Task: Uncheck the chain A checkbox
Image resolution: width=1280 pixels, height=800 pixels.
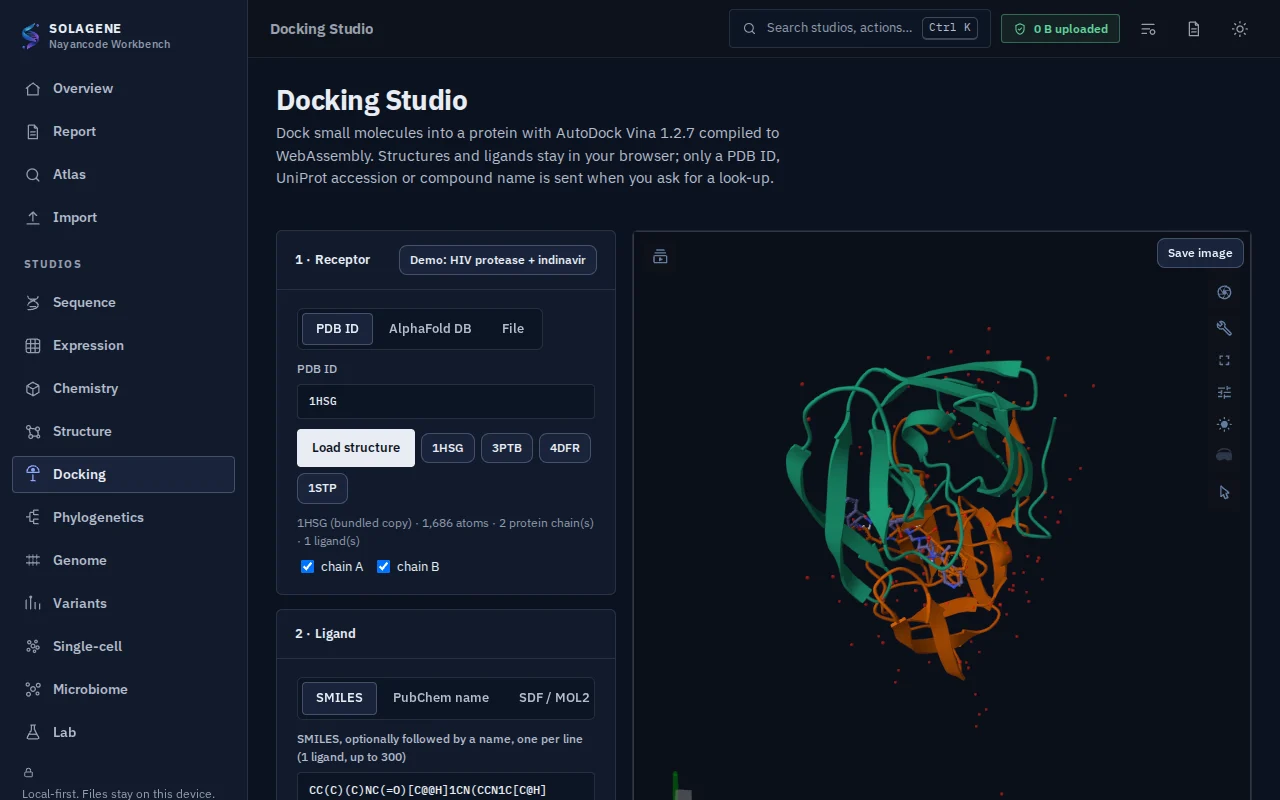Action: click(308, 567)
